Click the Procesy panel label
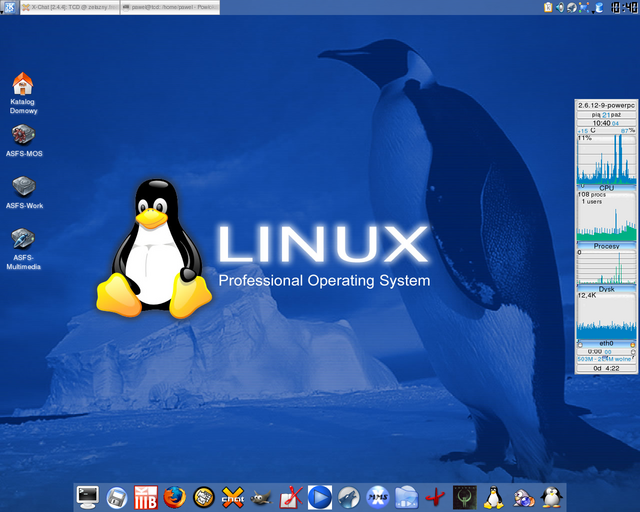Viewport: 640px width, 512px height. pos(606,246)
